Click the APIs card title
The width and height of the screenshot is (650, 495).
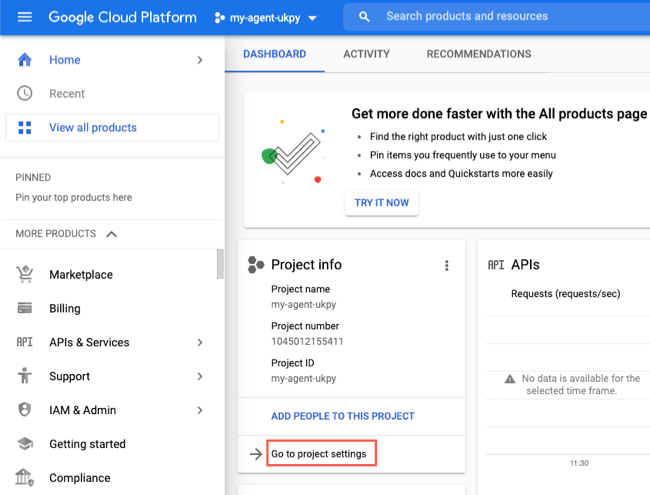(525, 264)
